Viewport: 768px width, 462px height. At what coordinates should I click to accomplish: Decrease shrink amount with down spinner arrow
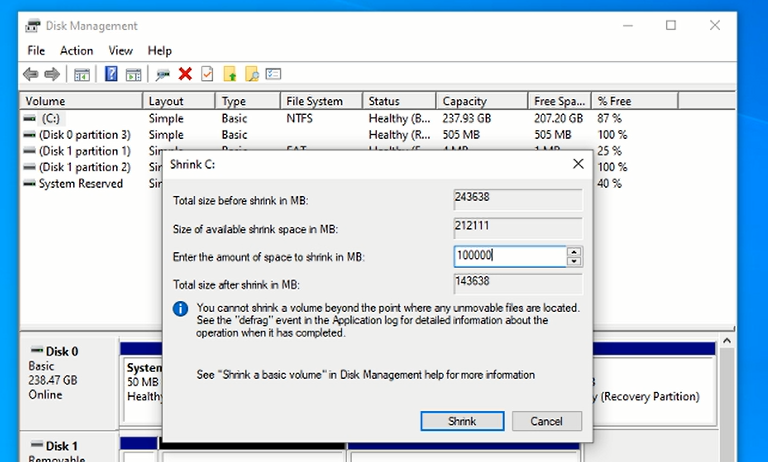click(x=574, y=262)
